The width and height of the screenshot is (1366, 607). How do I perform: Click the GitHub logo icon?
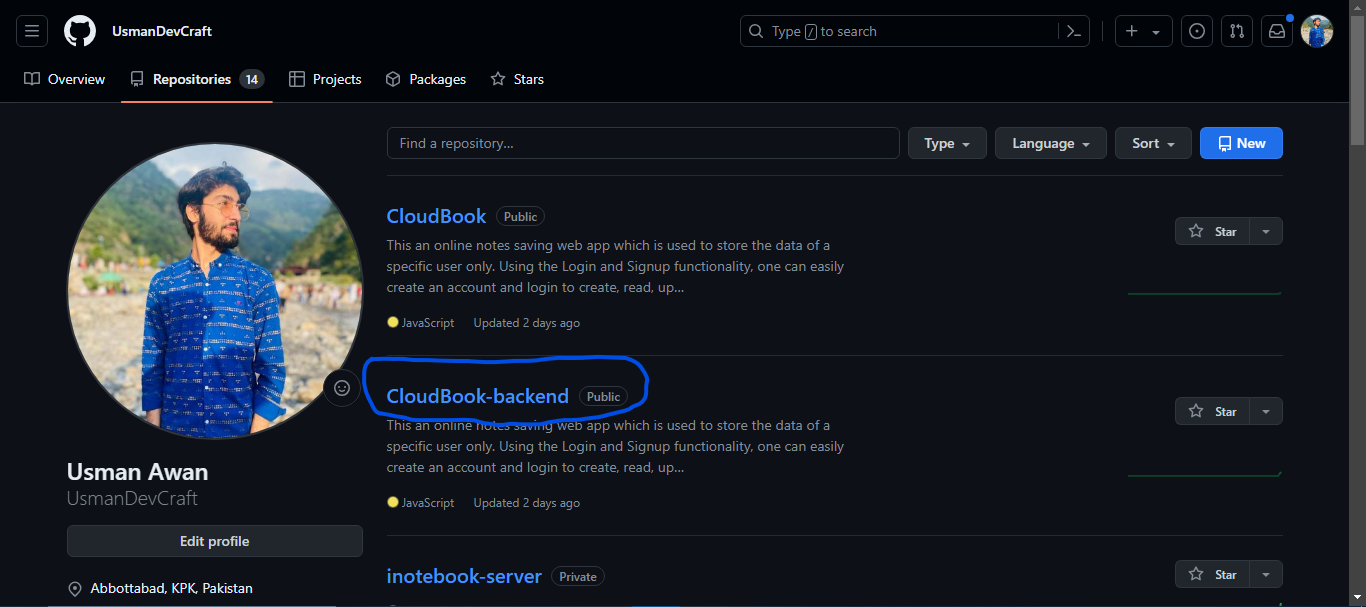coord(80,31)
